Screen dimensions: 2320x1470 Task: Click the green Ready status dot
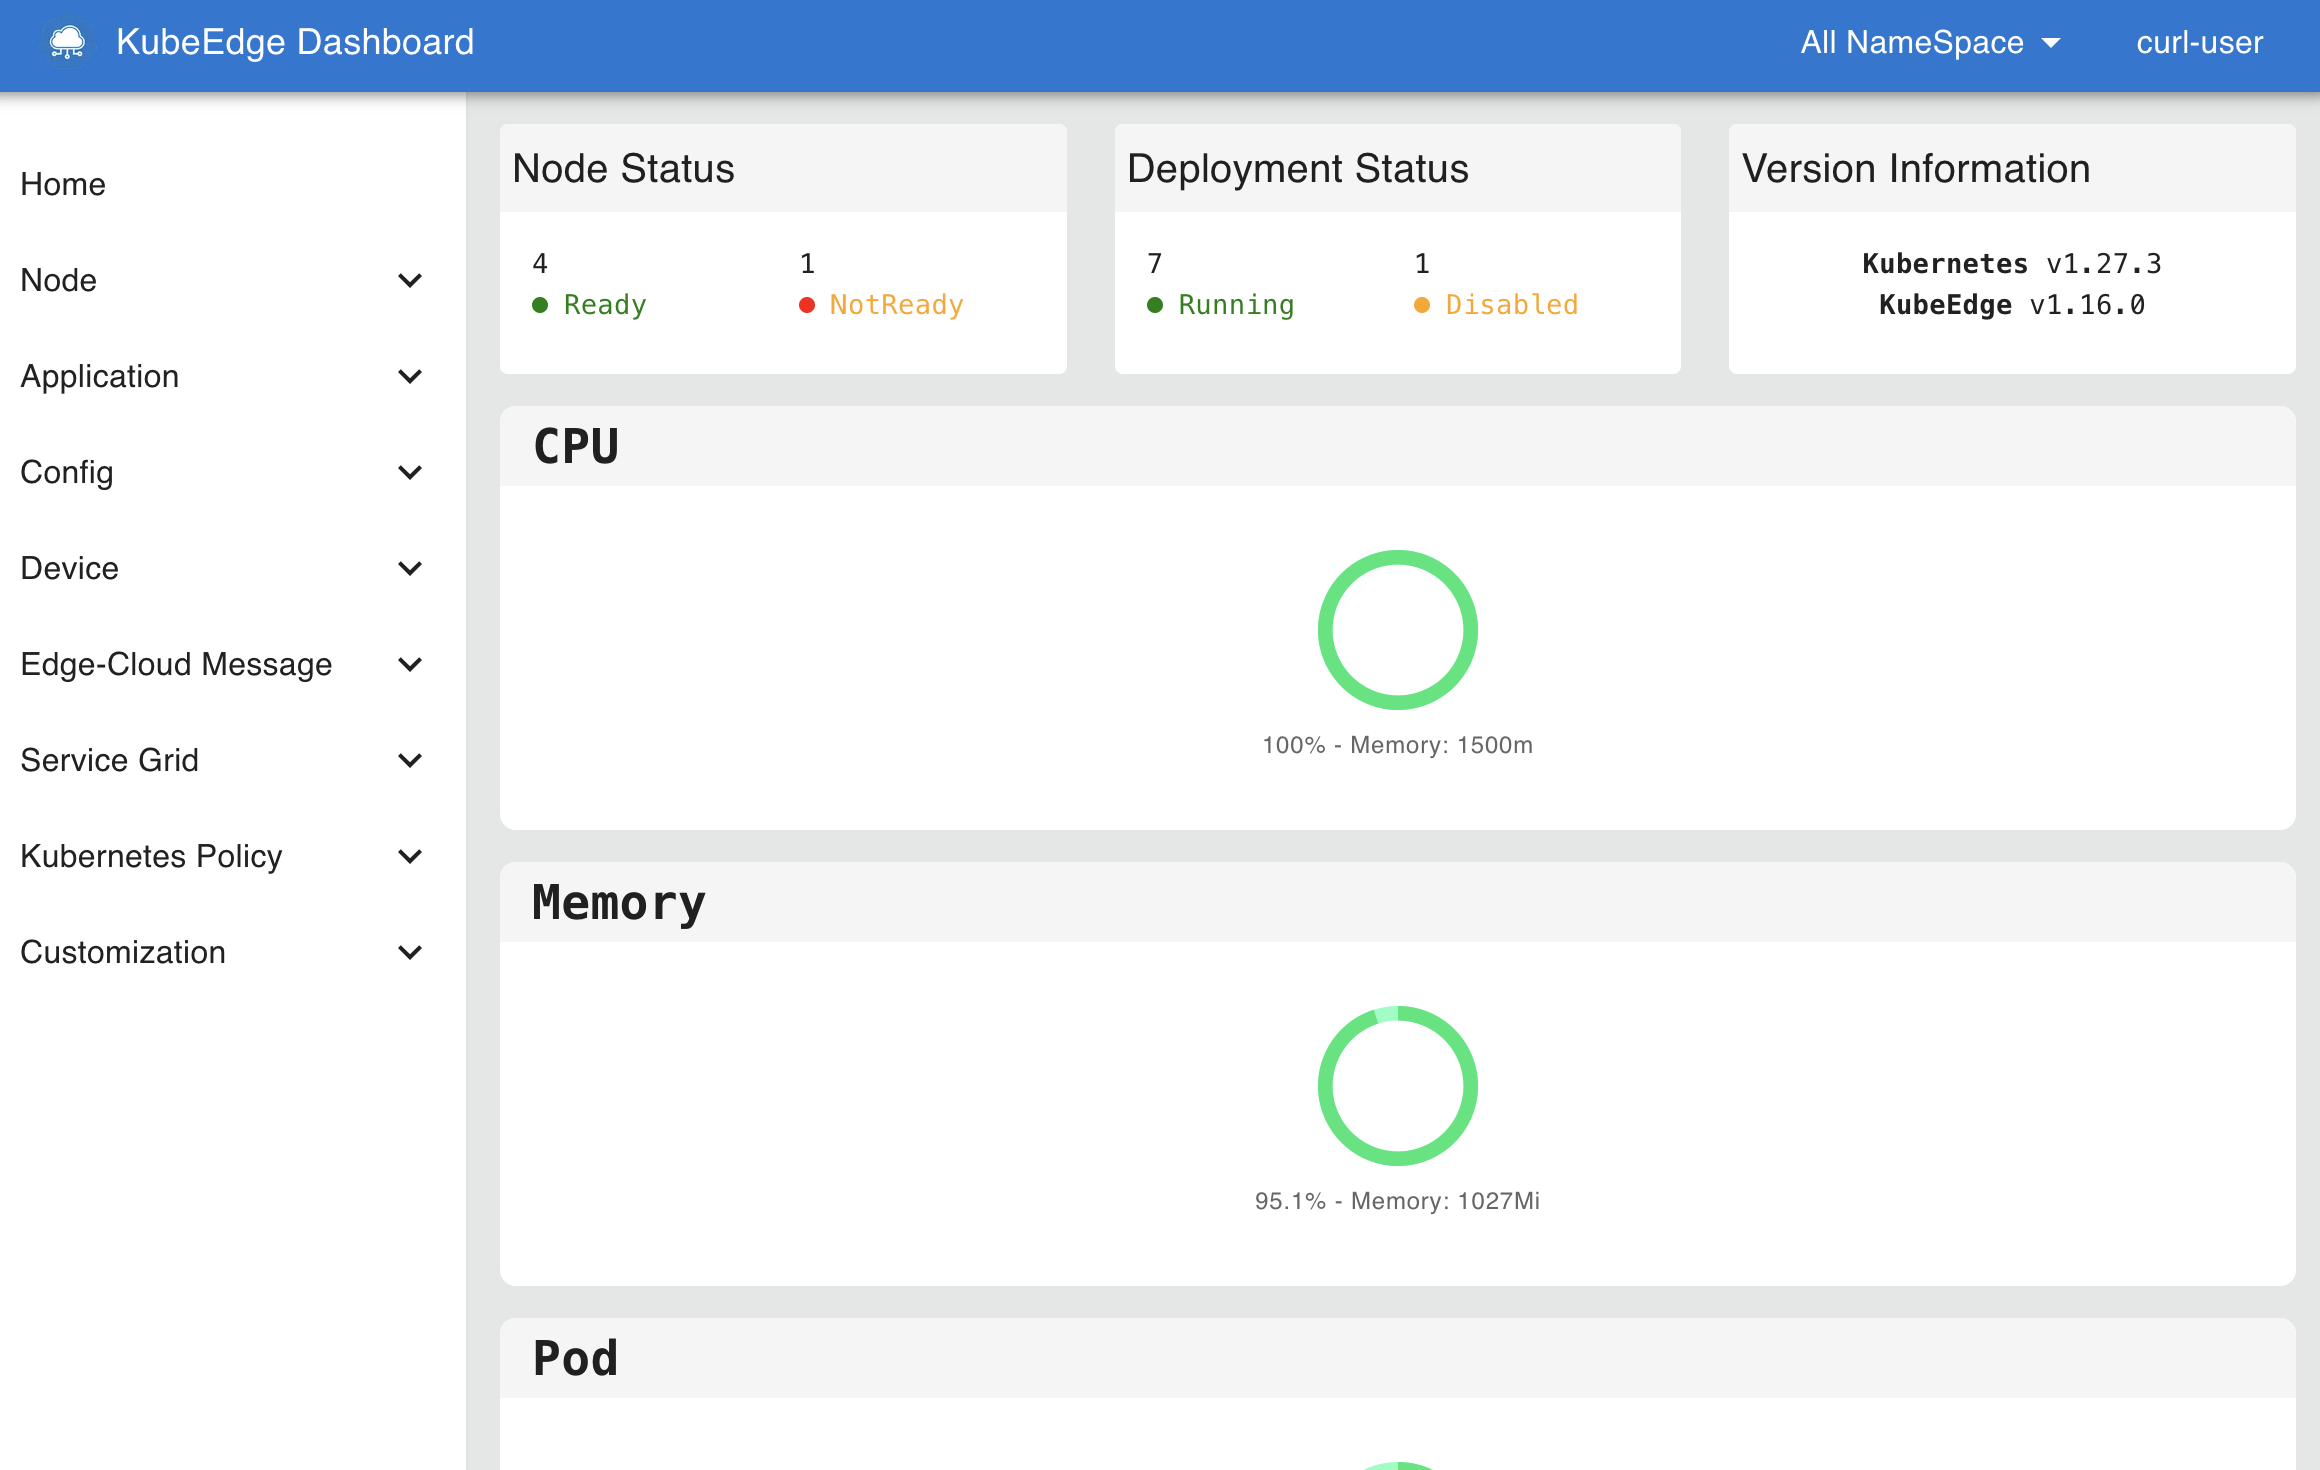click(540, 305)
